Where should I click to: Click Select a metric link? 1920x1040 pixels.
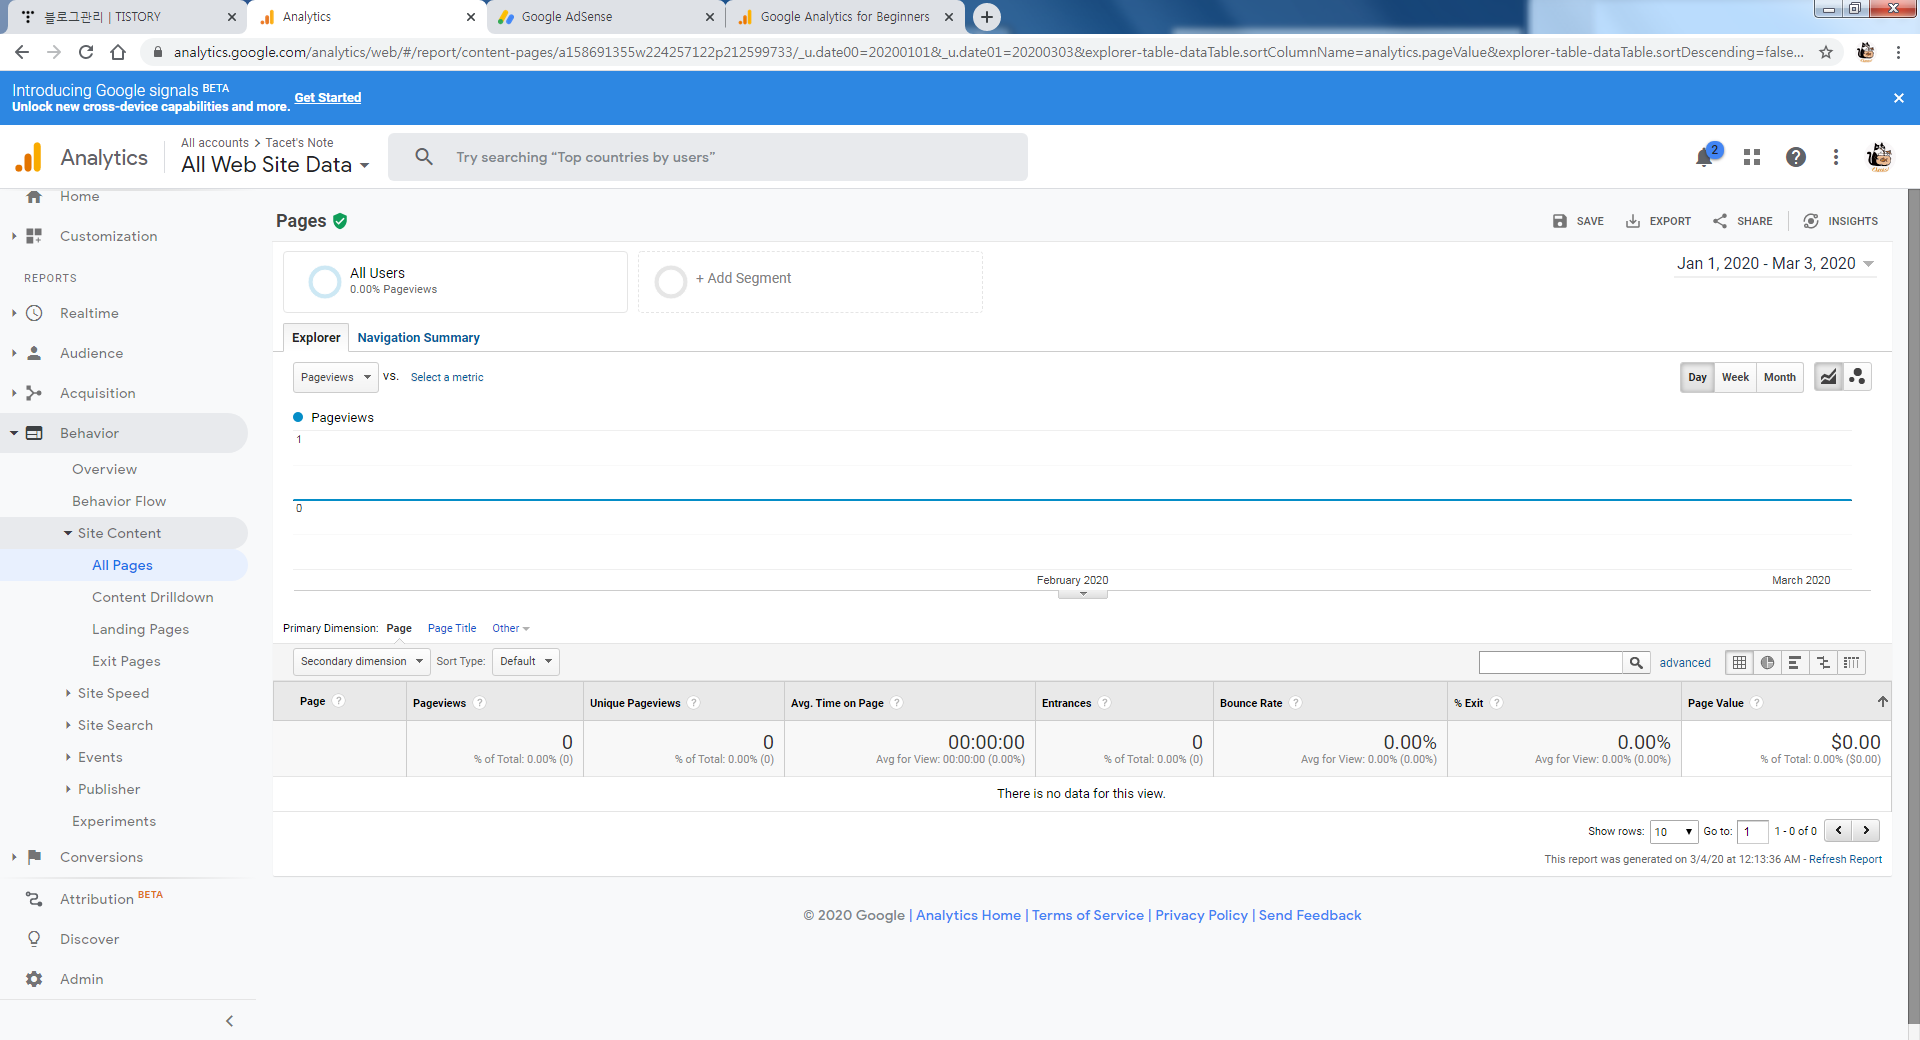tap(446, 377)
